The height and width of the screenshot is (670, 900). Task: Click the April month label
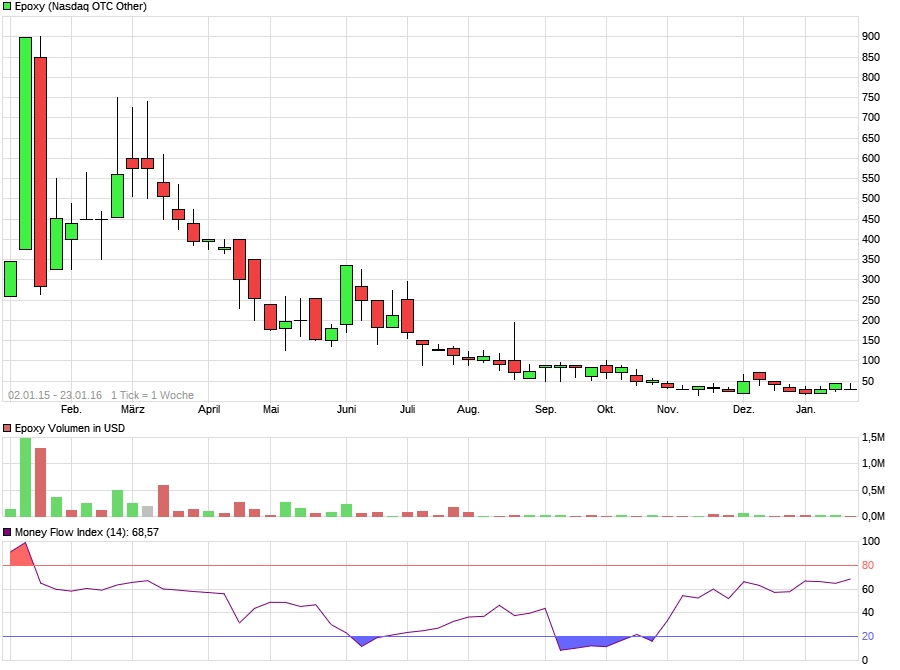tap(209, 409)
